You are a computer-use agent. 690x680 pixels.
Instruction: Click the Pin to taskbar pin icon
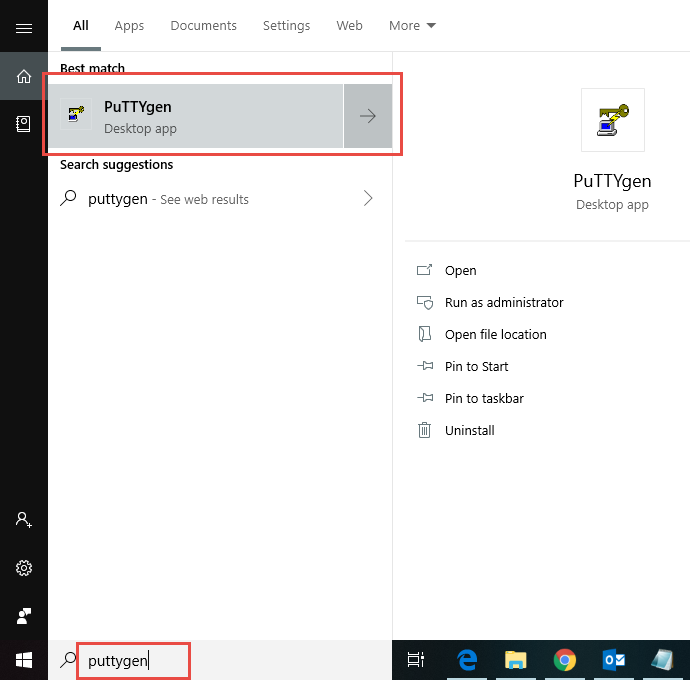click(x=425, y=398)
